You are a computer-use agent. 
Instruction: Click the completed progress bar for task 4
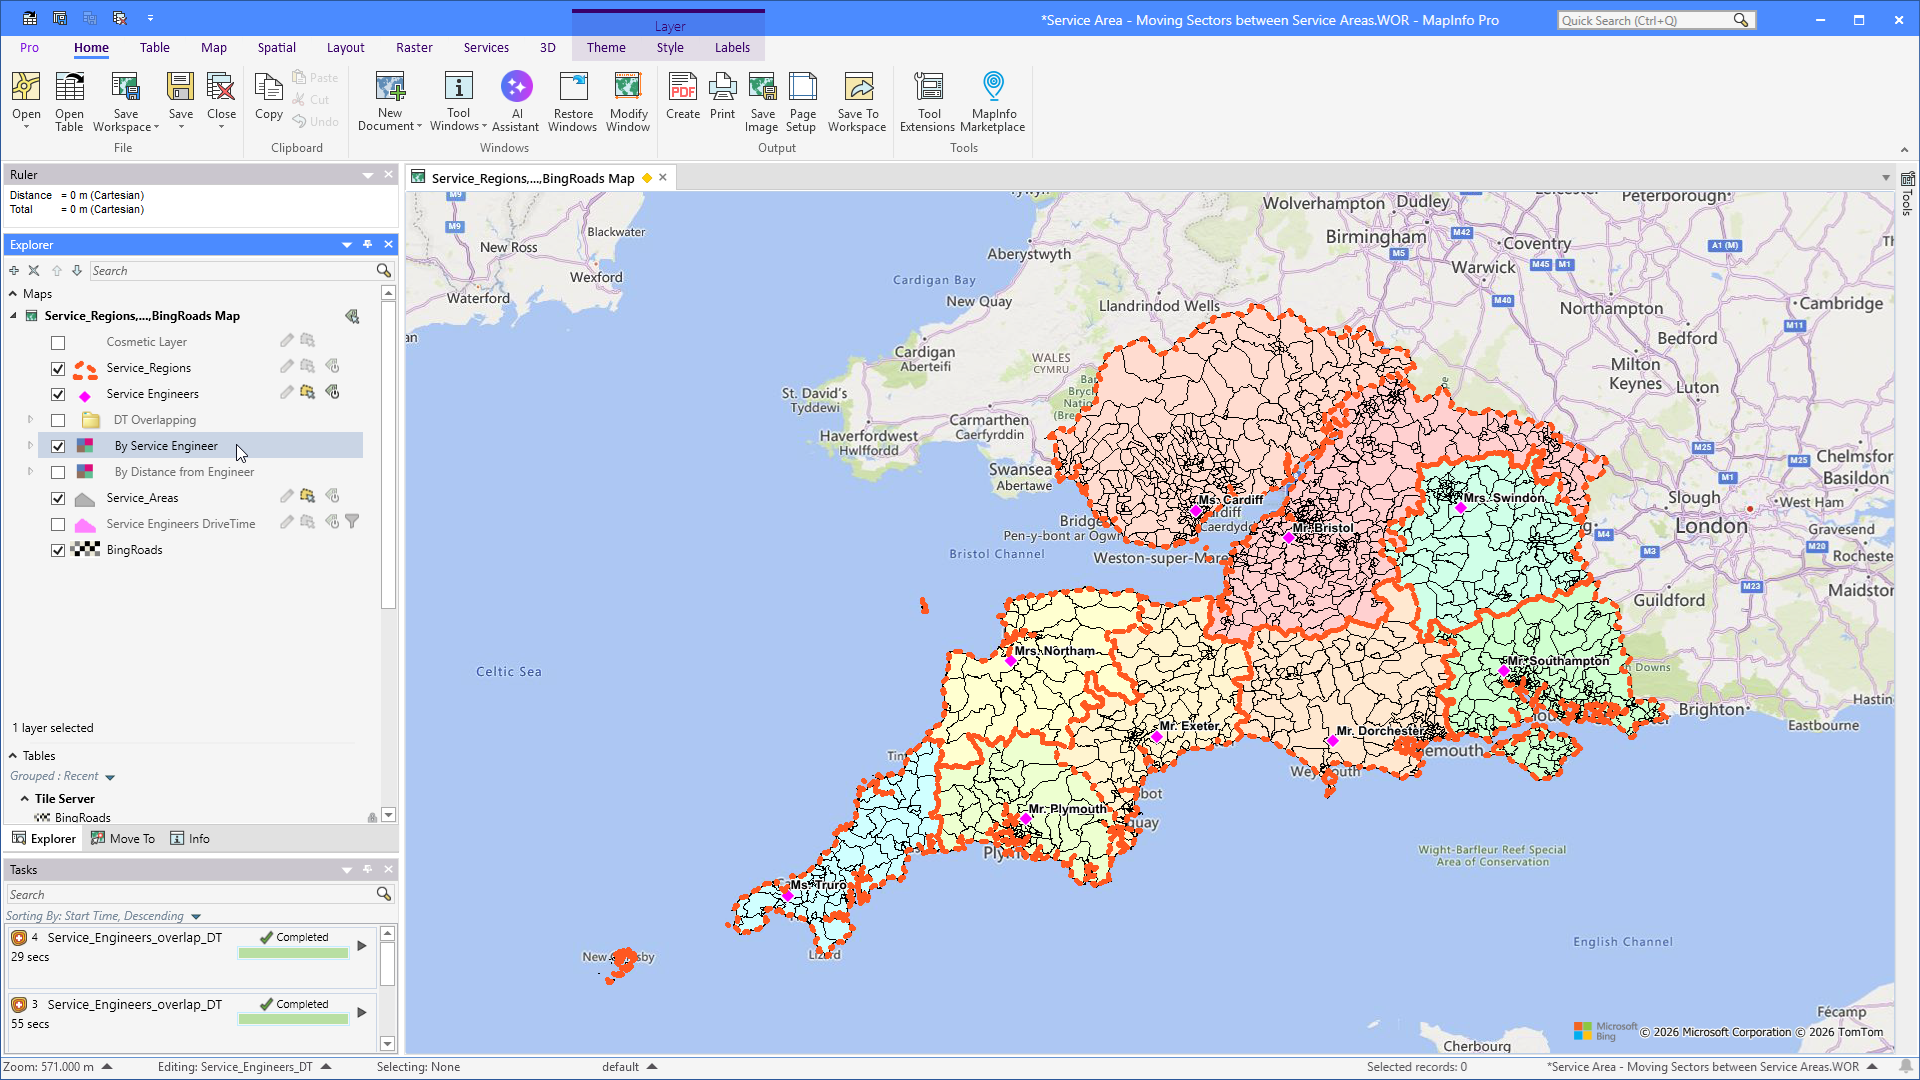(x=293, y=953)
